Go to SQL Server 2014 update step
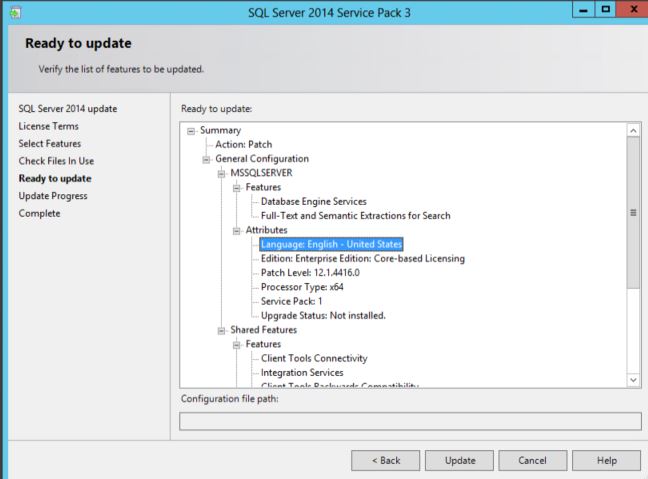648x479 pixels. pyautogui.click(x=68, y=109)
